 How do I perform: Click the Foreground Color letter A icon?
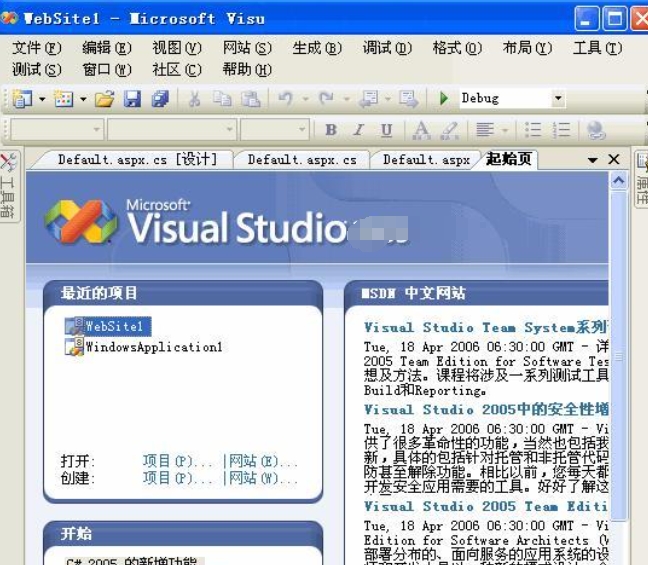tap(421, 130)
